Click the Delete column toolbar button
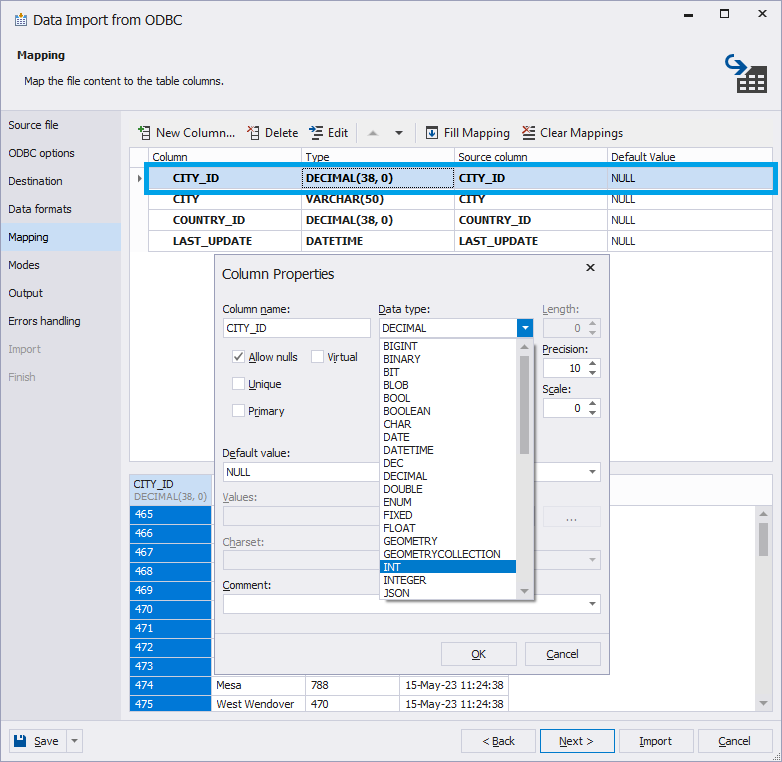 pyautogui.click(x=273, y=133)
